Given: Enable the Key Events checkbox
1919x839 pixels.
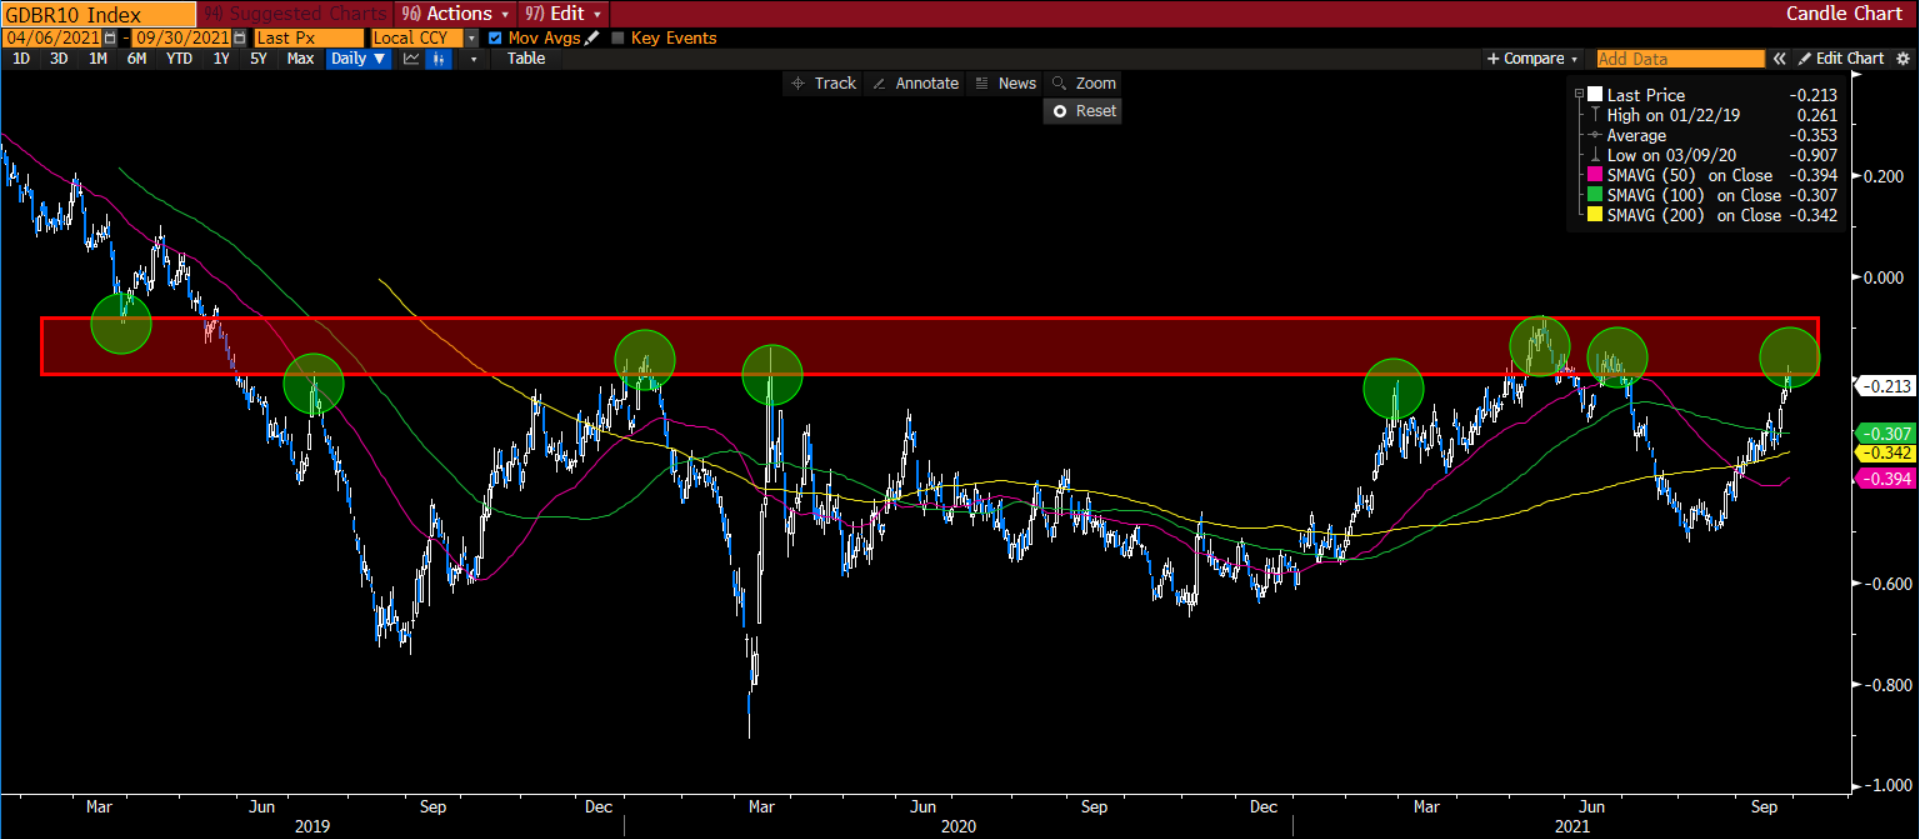Looking at the screenshot, I should tap(618, 38).
